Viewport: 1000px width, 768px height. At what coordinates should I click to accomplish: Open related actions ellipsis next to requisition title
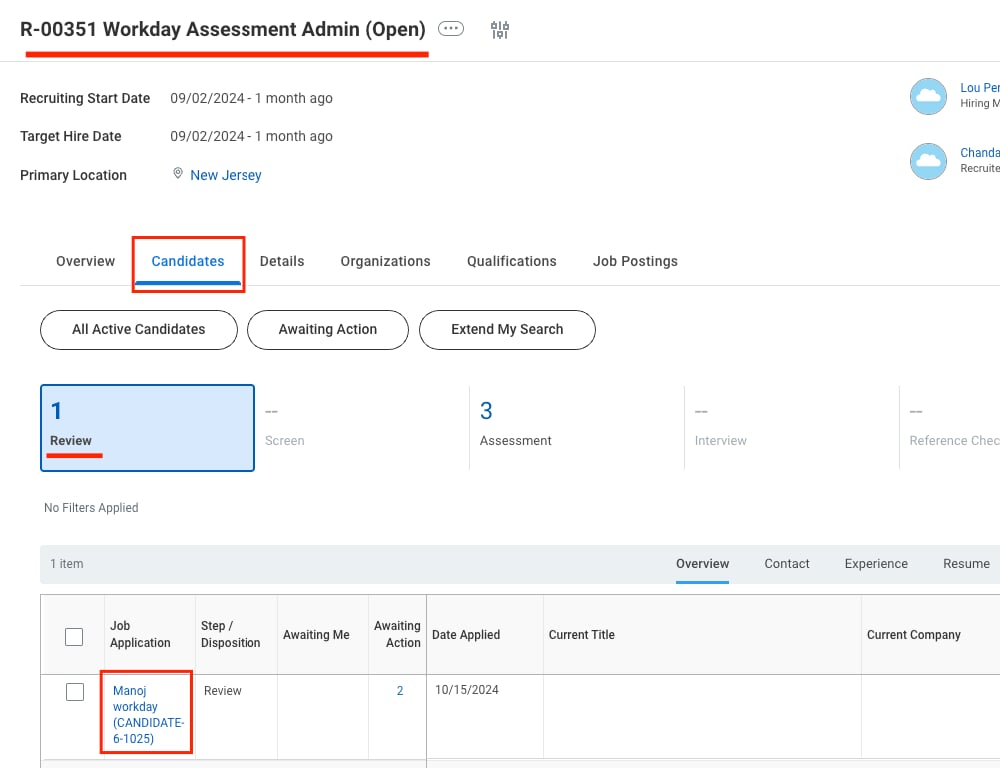(451, 29)
